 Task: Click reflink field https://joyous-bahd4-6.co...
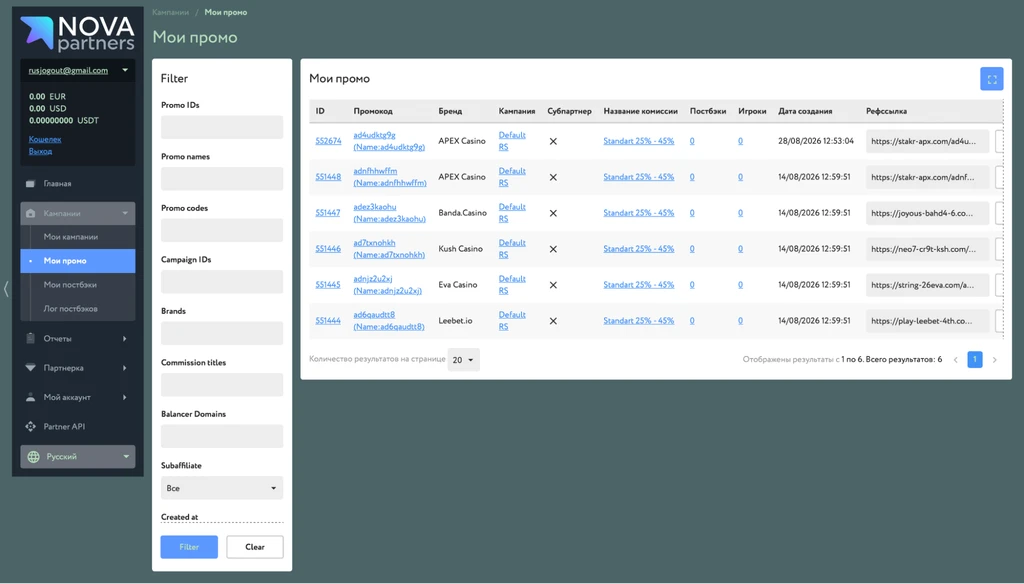(x=927, y=213)
